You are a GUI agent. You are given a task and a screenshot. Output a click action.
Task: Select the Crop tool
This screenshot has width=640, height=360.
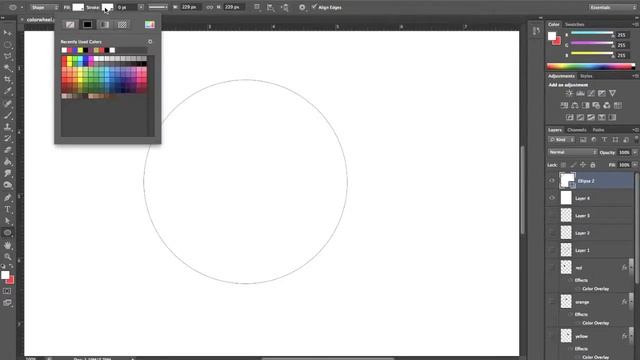(7, 79)
